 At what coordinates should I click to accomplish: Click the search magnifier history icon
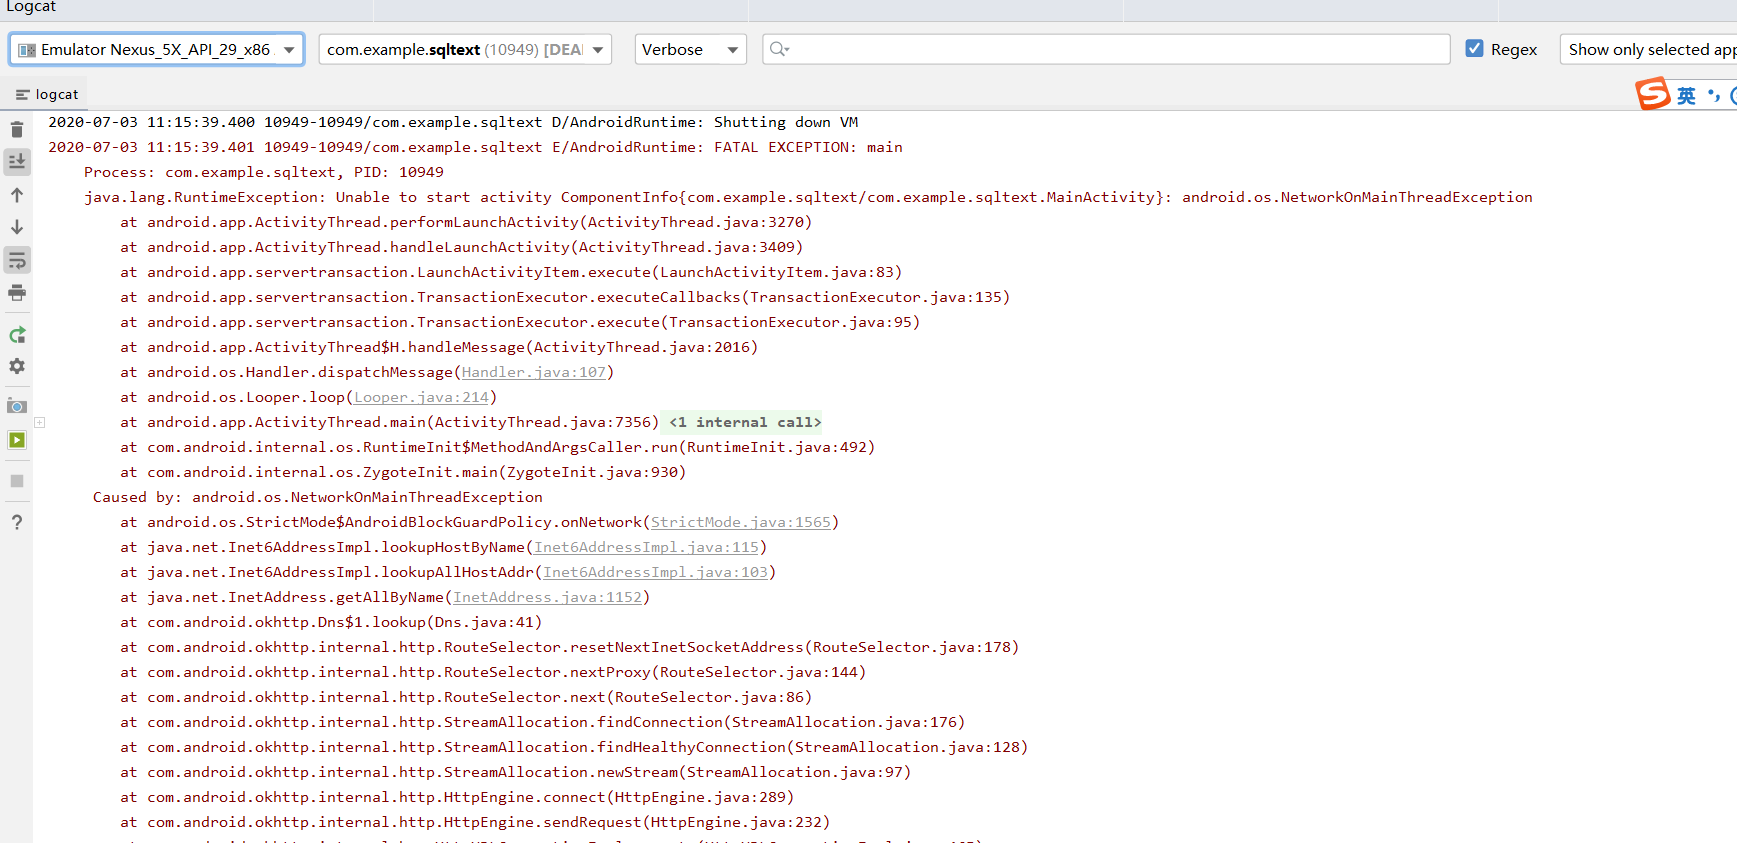pyautogui.click(x=780, y=49)
